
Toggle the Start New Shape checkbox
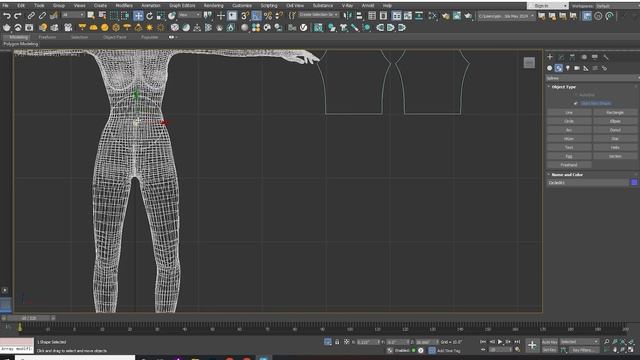point(576,103)
